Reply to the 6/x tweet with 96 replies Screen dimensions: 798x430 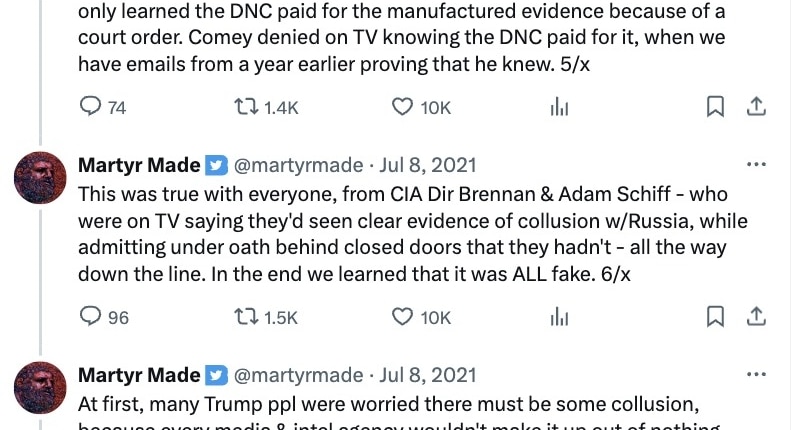point(91,317)
